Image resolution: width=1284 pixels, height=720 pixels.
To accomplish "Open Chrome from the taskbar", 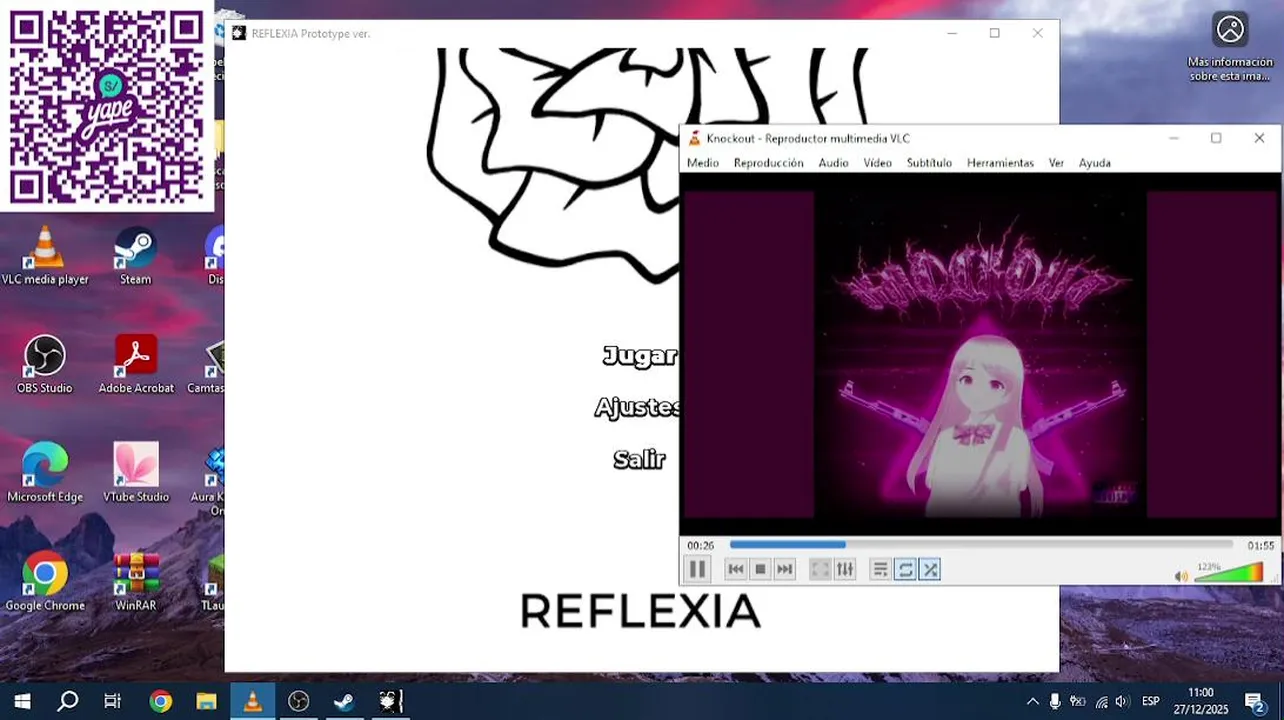I will click(160, 701).
